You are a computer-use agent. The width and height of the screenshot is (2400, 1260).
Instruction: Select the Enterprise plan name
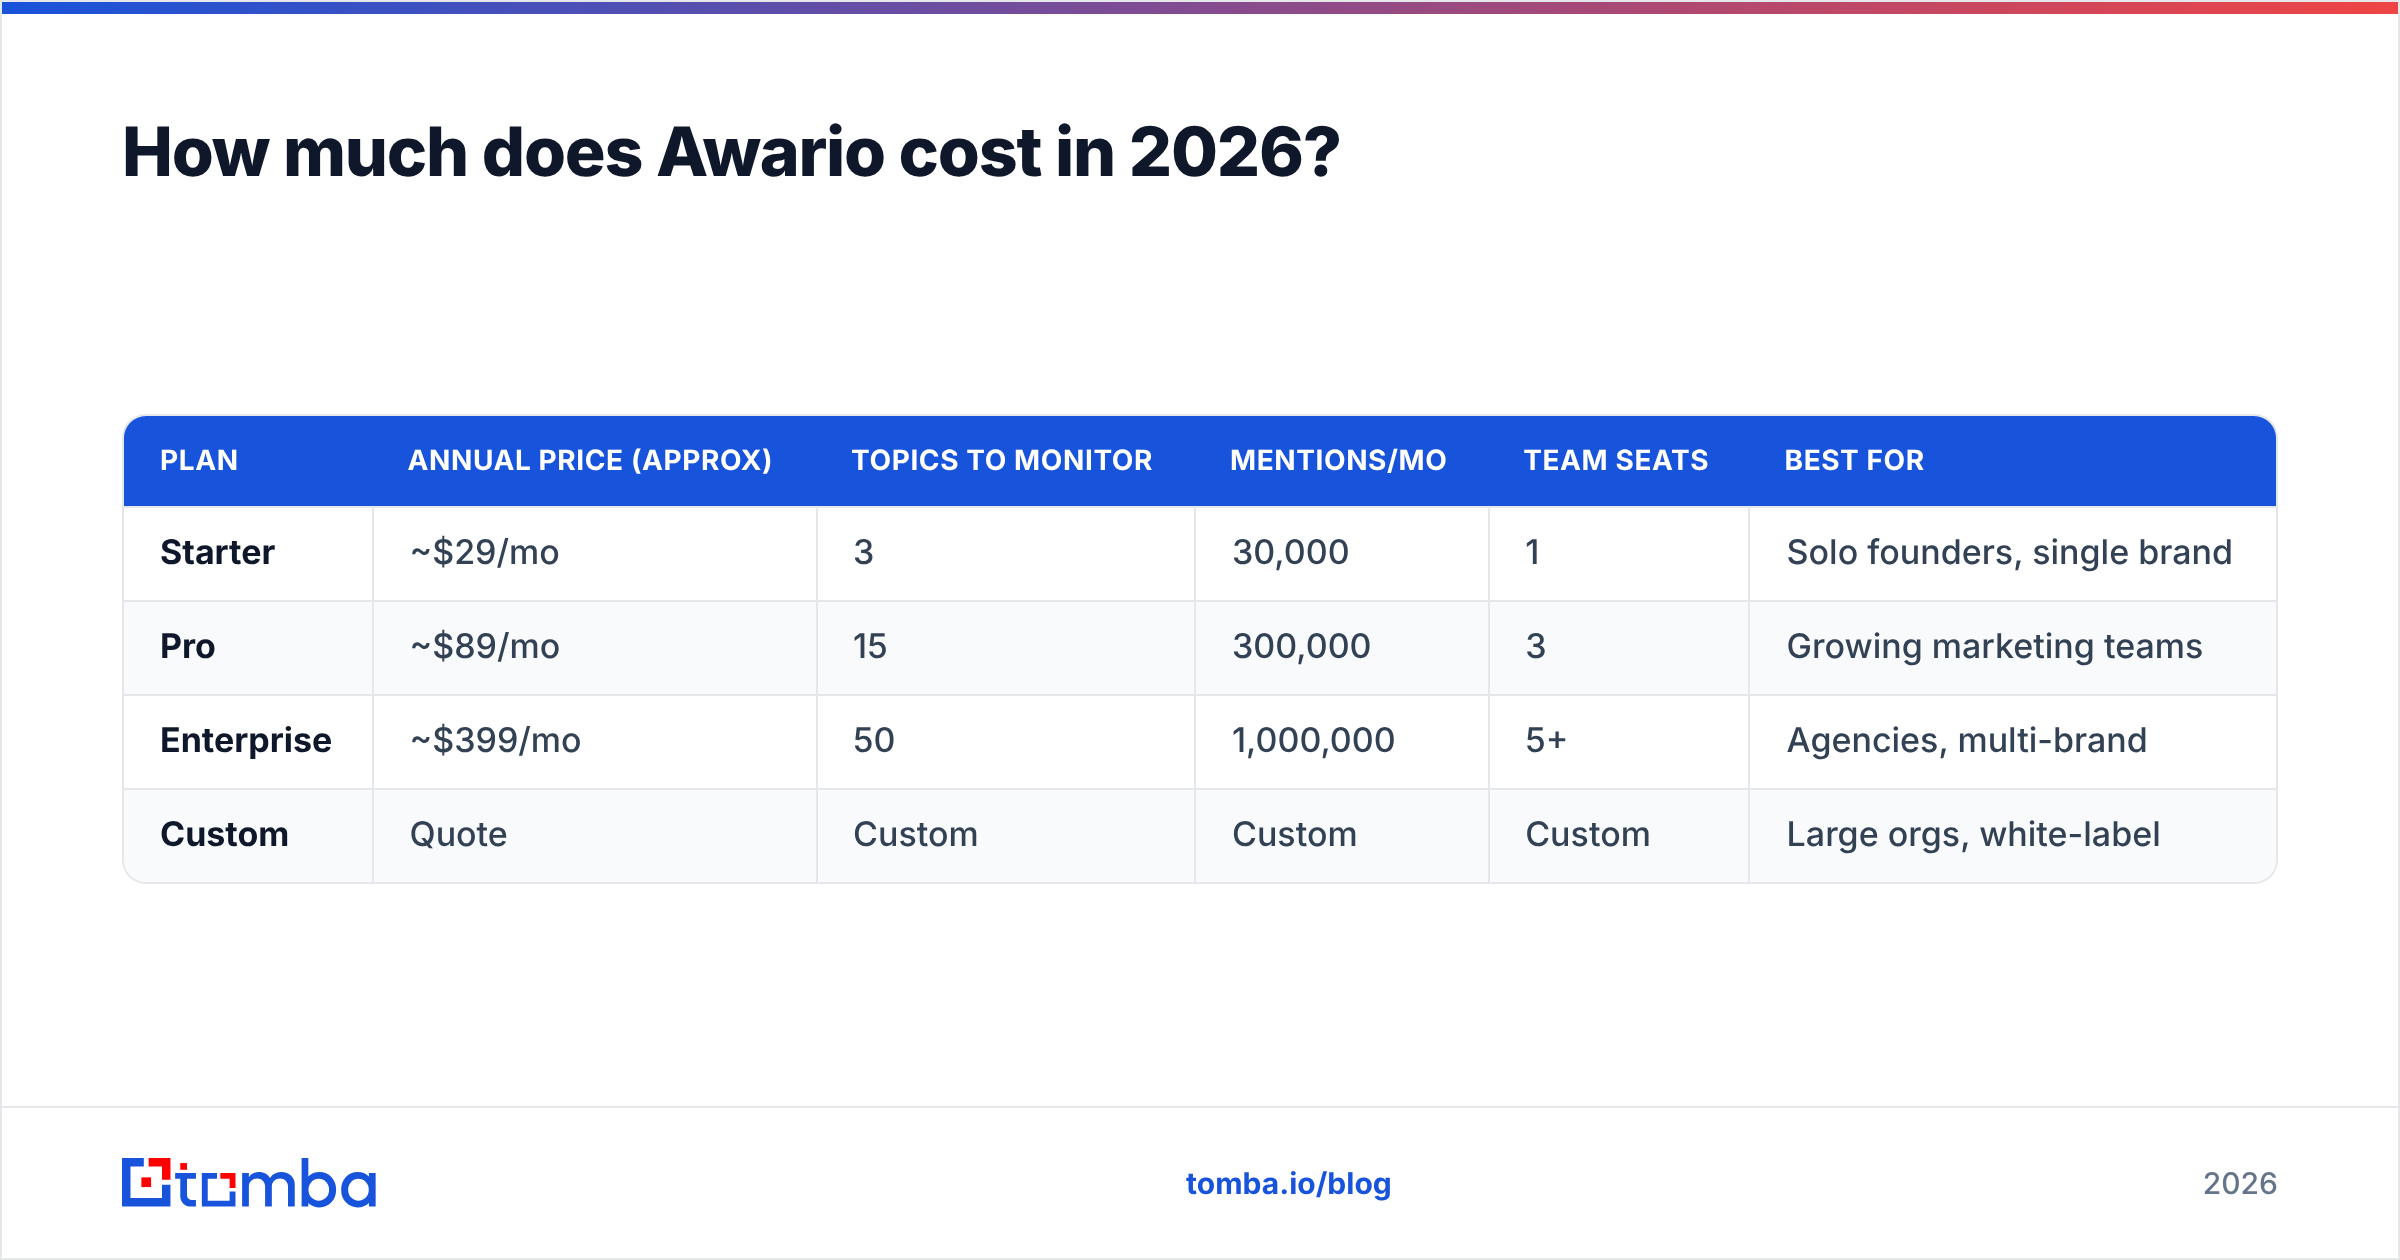(246, 740)
